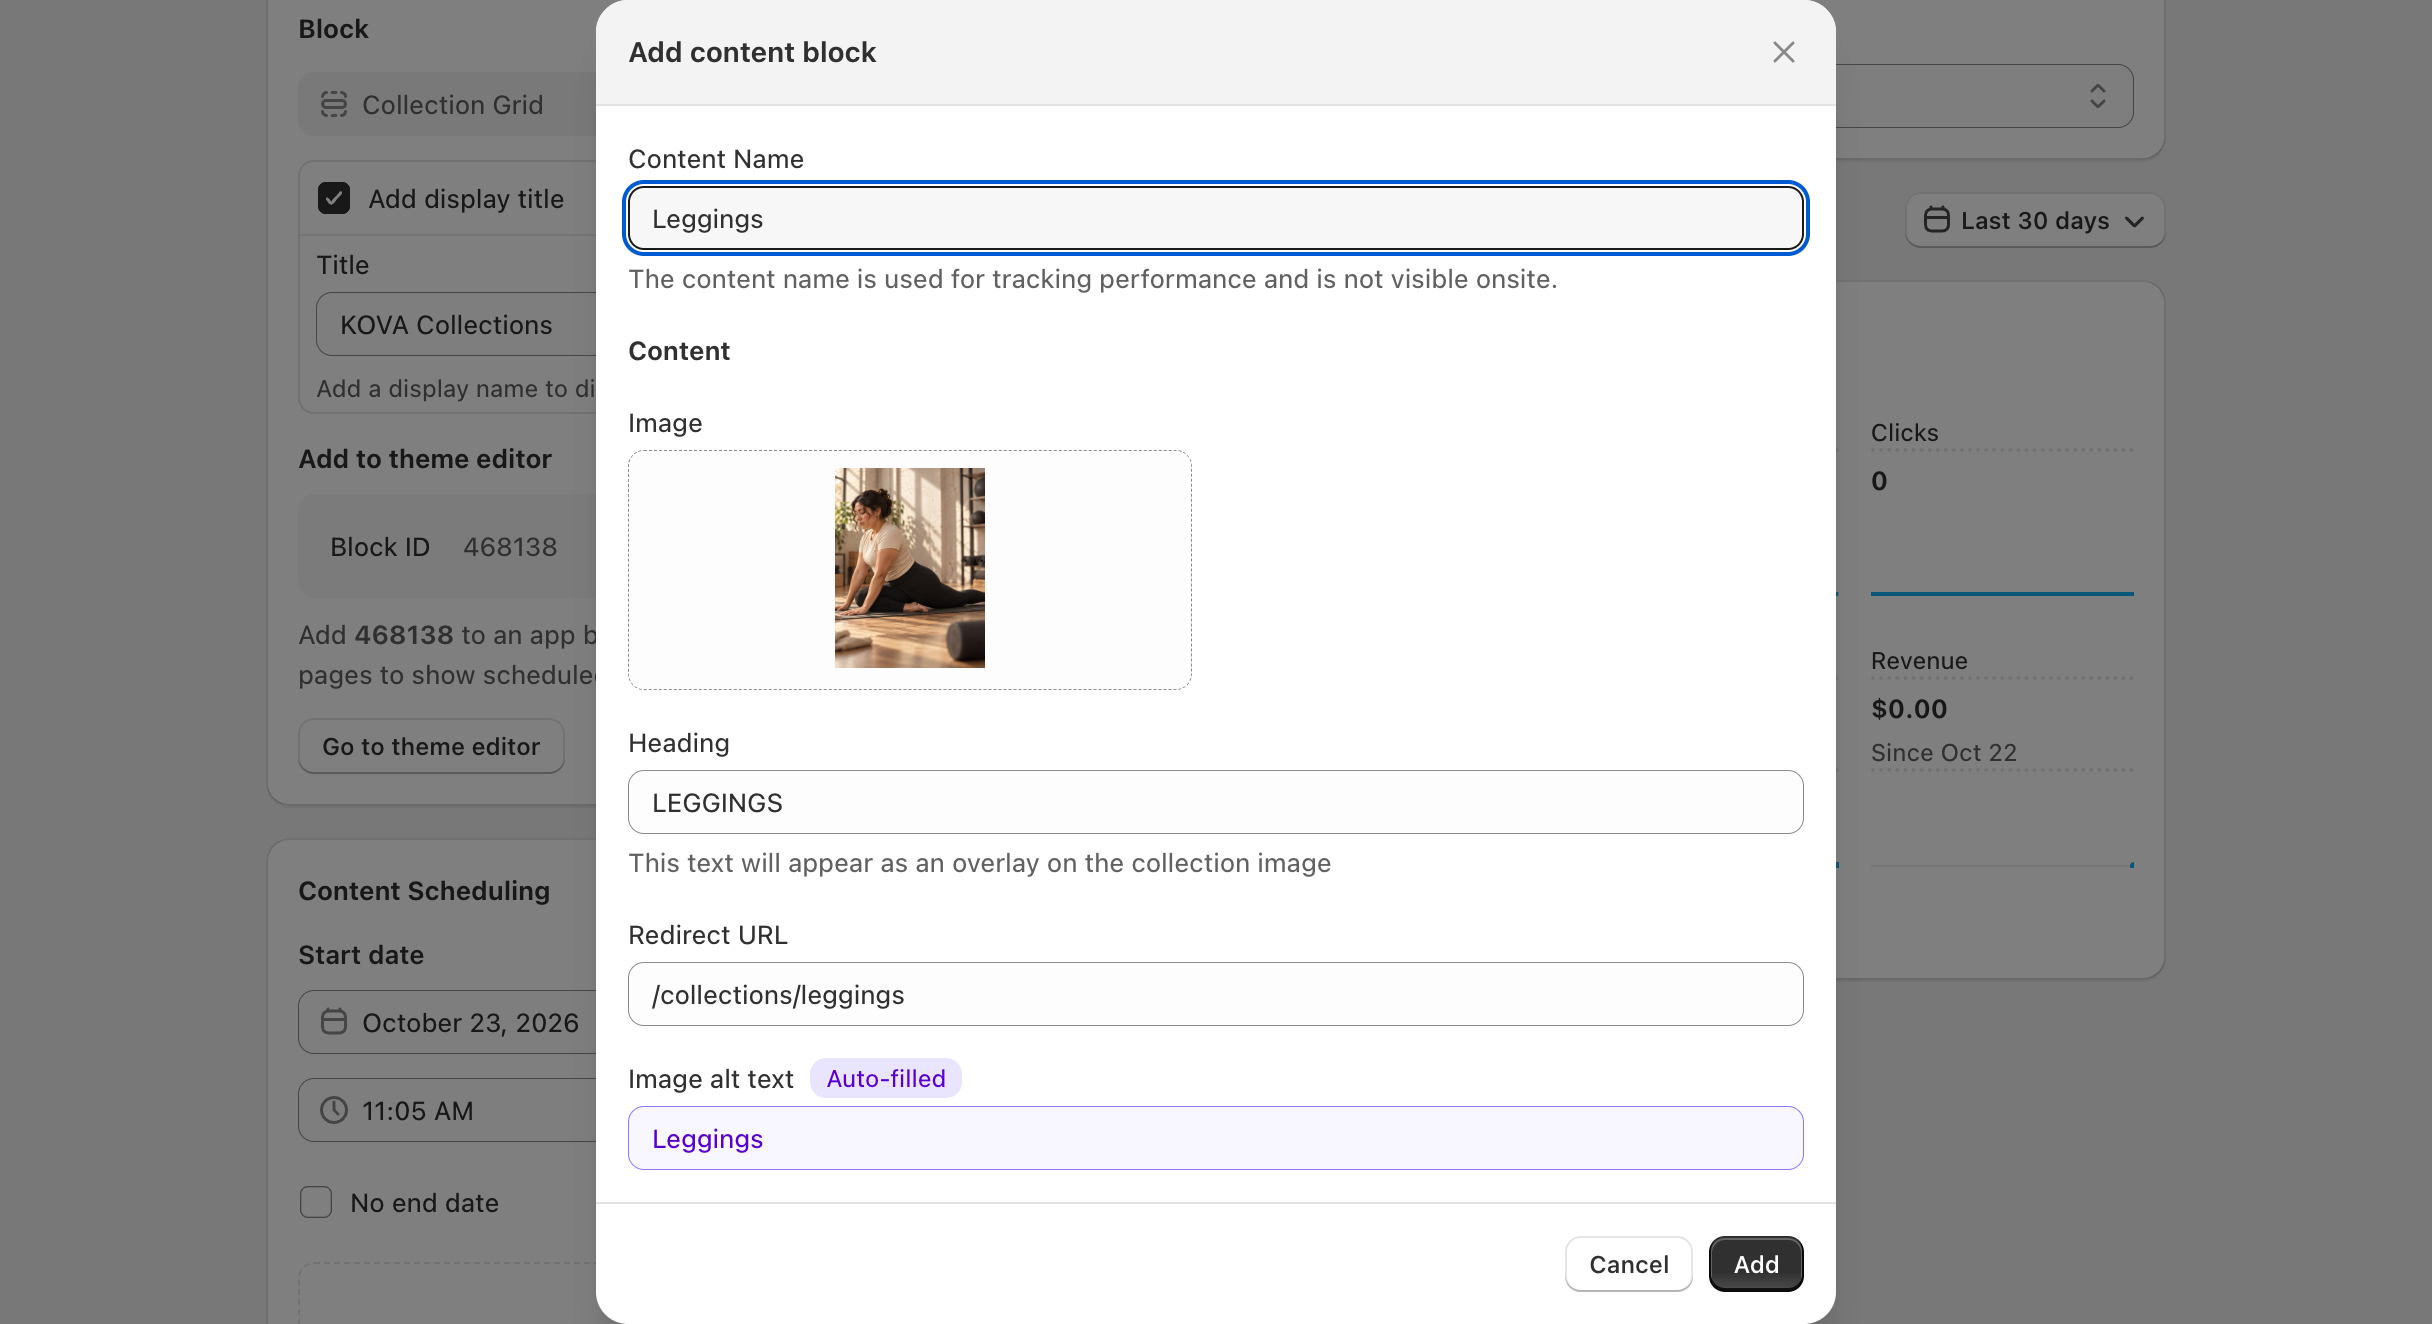This screenshot has height=1324, width=2432.
Task: Select the uploaded leggings image thumbnail
Action: pyautogui.click(x=909, y=567)
